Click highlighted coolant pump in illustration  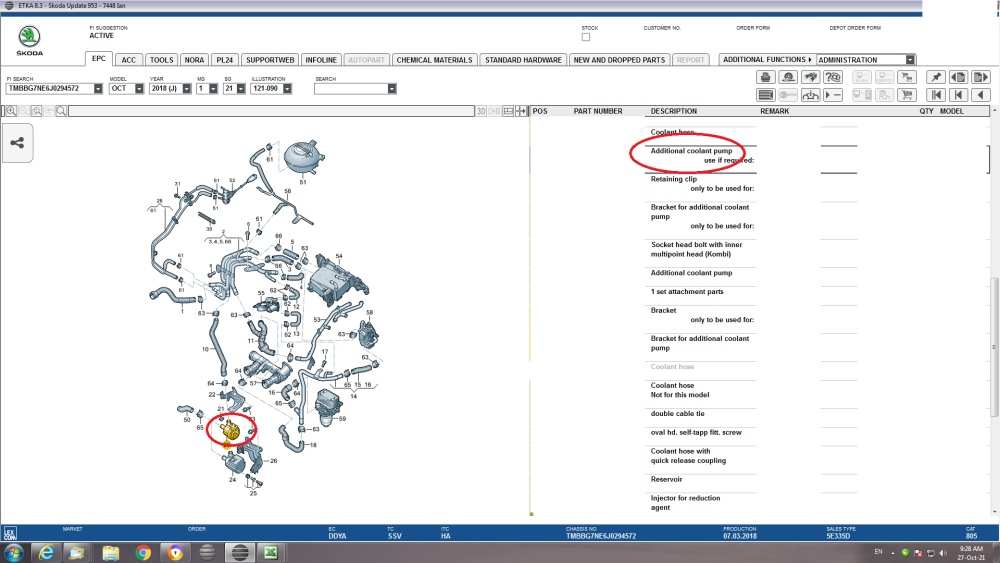point(229,430)
